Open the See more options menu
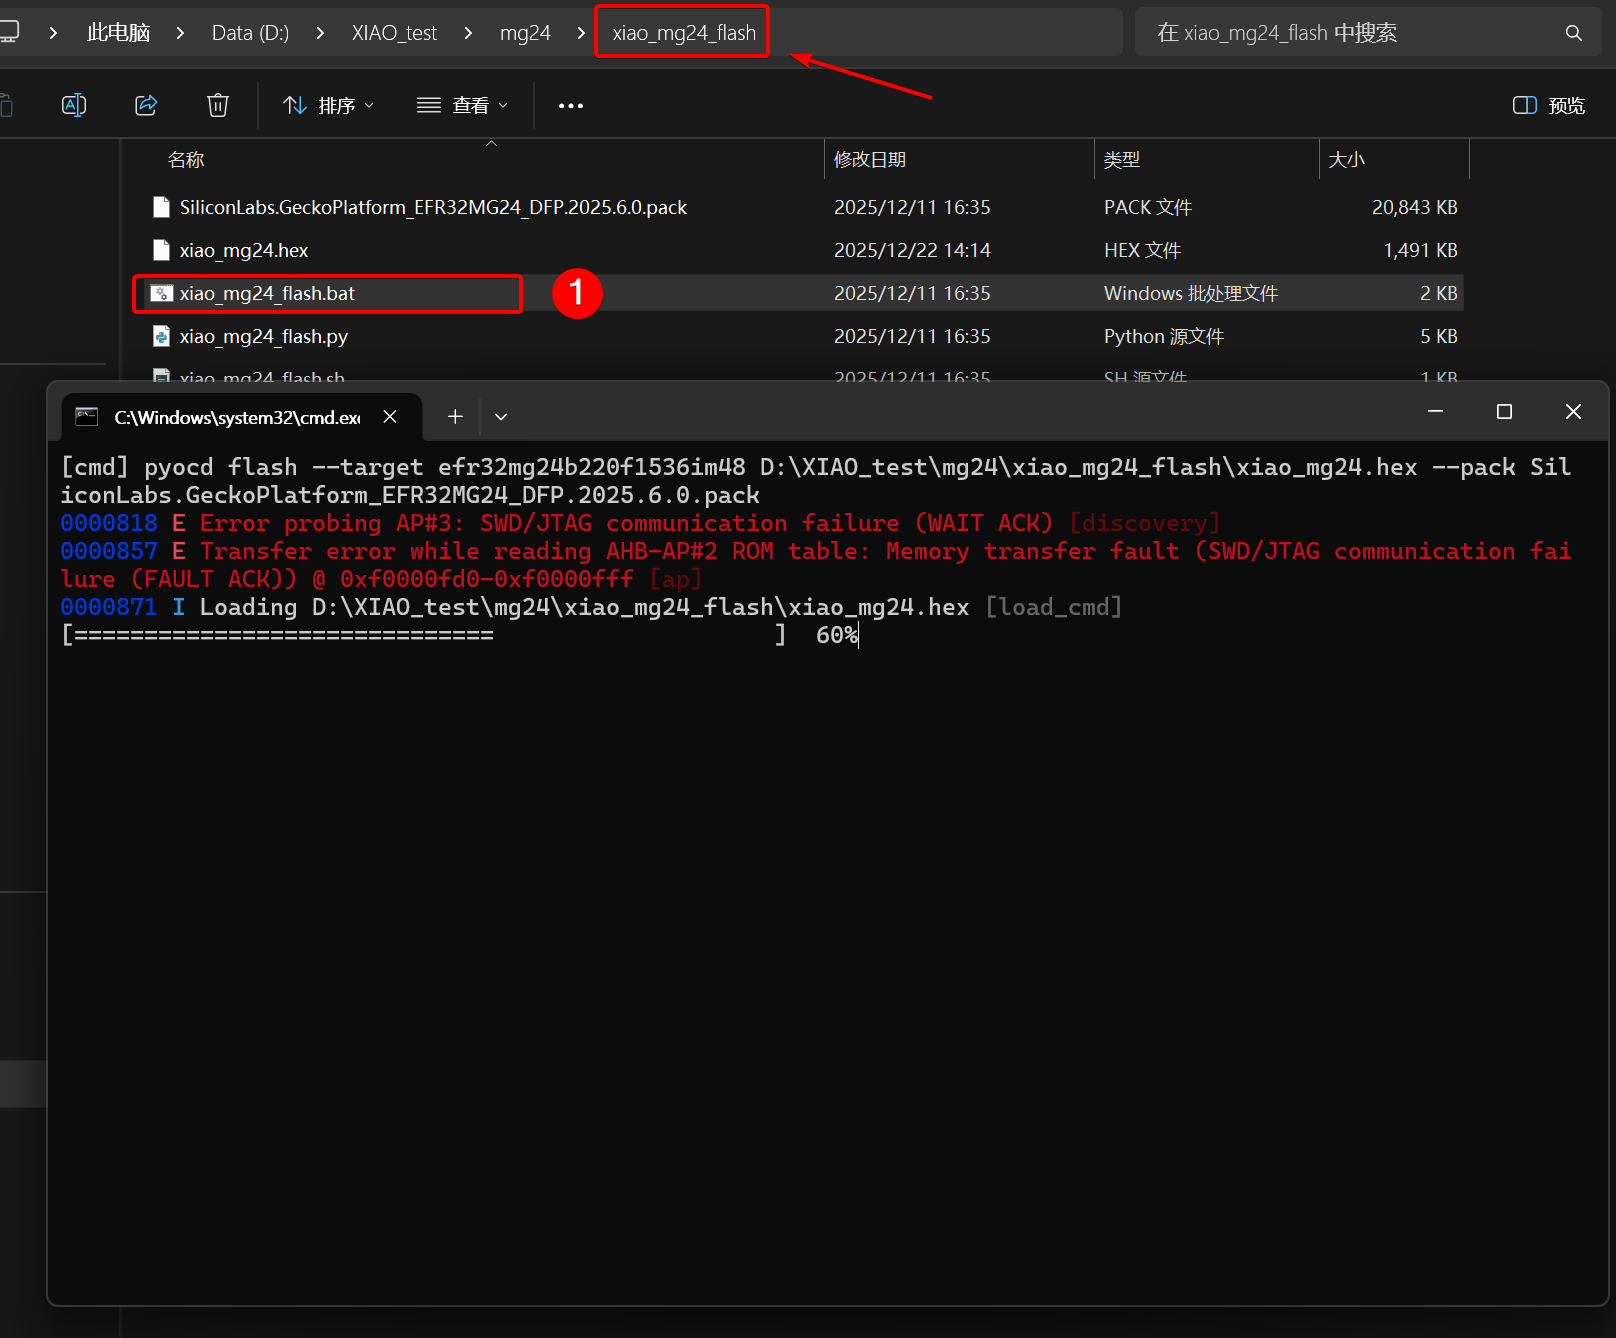 click(570, 105)
